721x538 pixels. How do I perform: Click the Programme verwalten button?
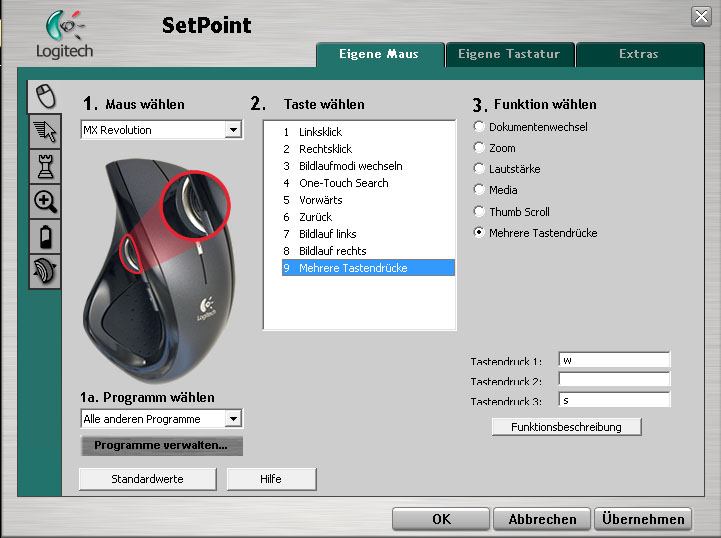(x=161, y=445)
